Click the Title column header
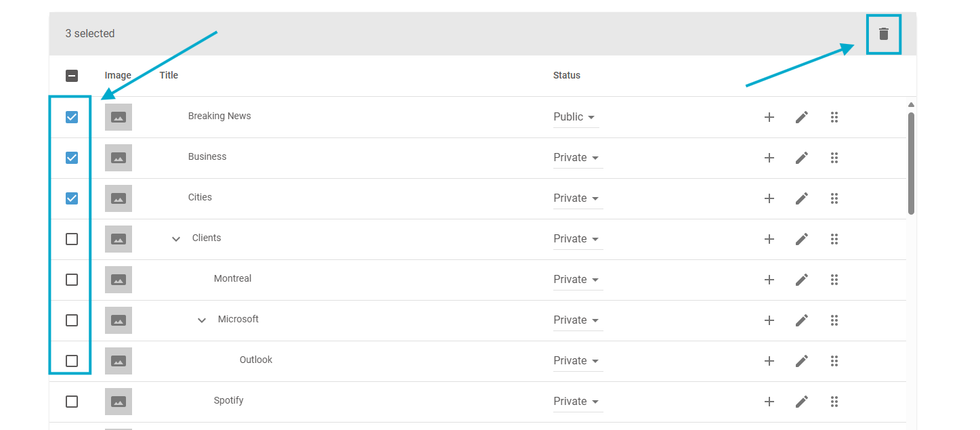The width and height of the screenshot is (980, 430). 169,75
